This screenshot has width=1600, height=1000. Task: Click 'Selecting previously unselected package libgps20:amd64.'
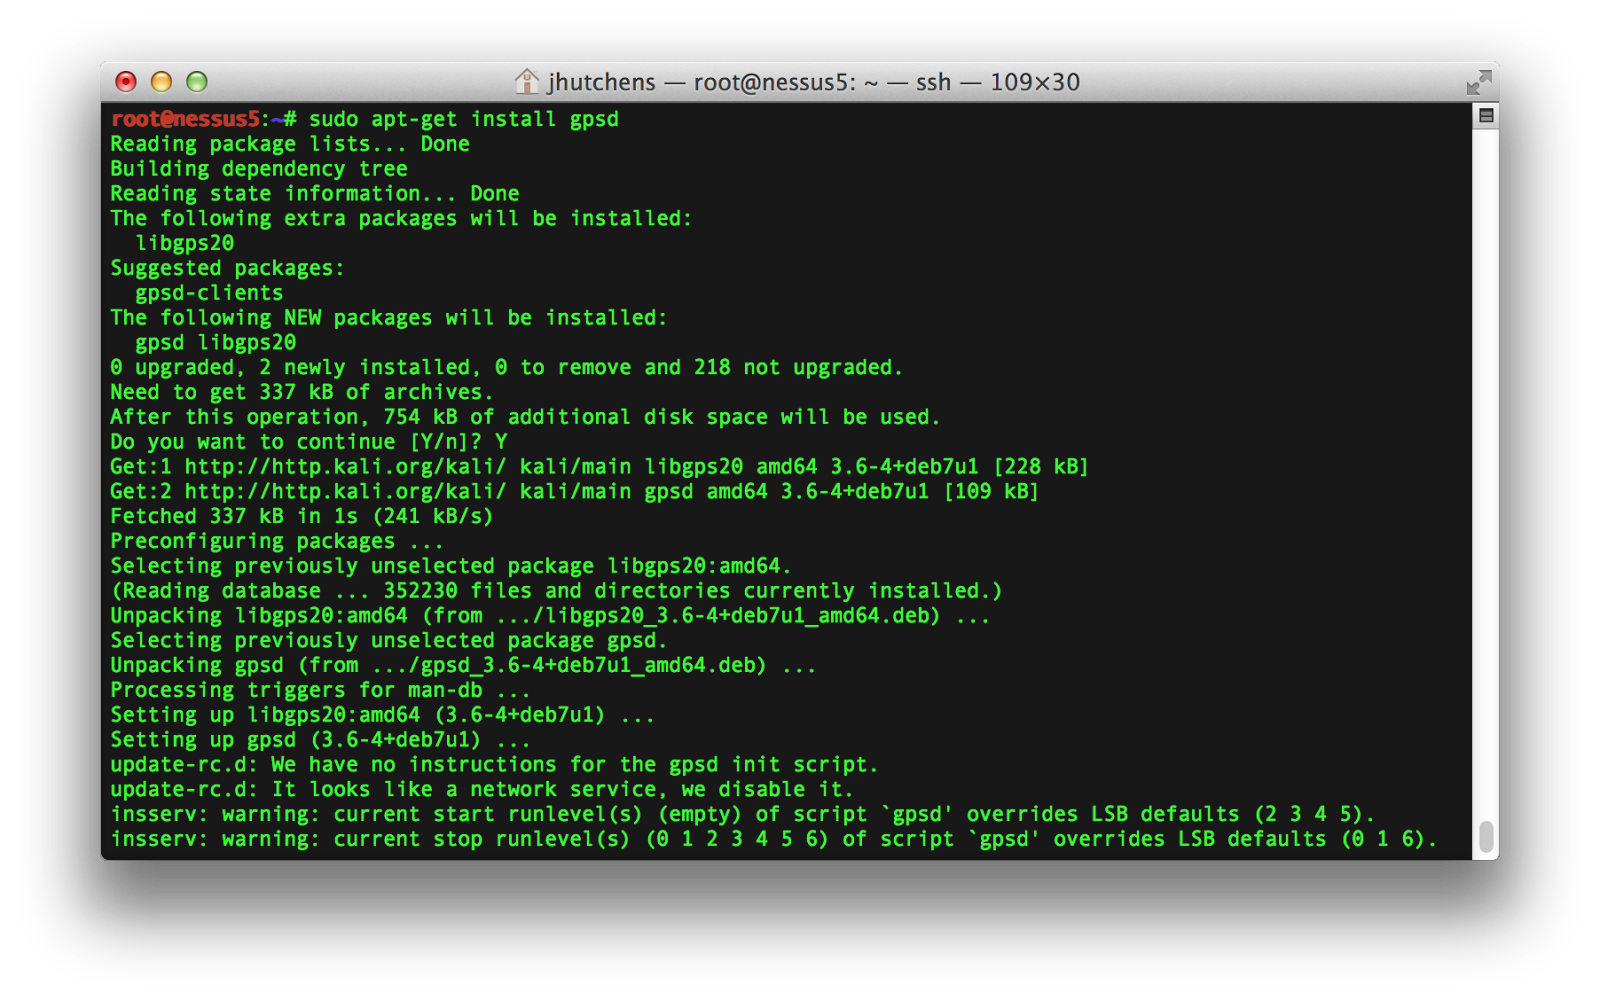[x=451, y=566]
